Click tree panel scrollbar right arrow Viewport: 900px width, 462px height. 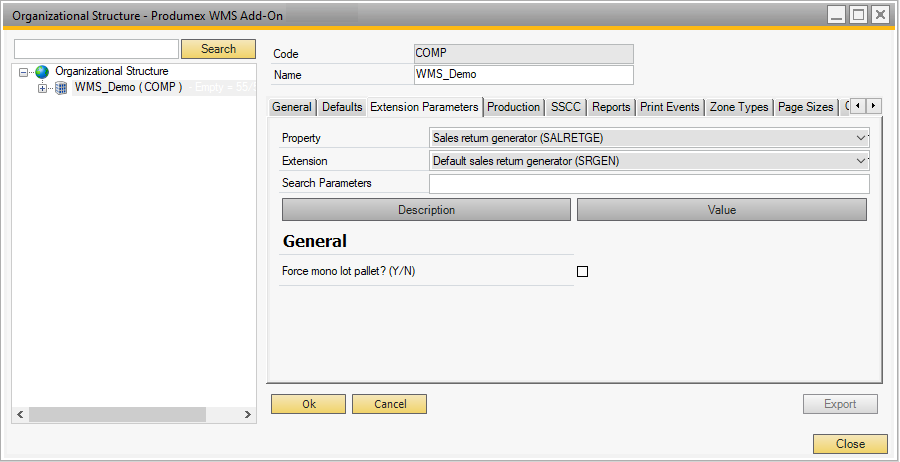click(x=248, y=414)
